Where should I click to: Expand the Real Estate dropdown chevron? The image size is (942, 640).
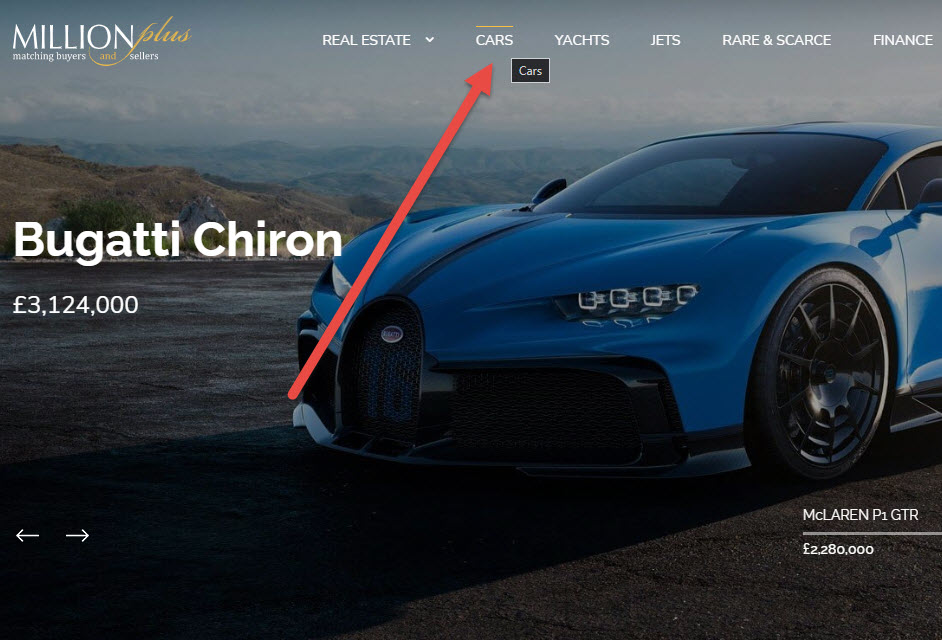(x=430, y=40)
